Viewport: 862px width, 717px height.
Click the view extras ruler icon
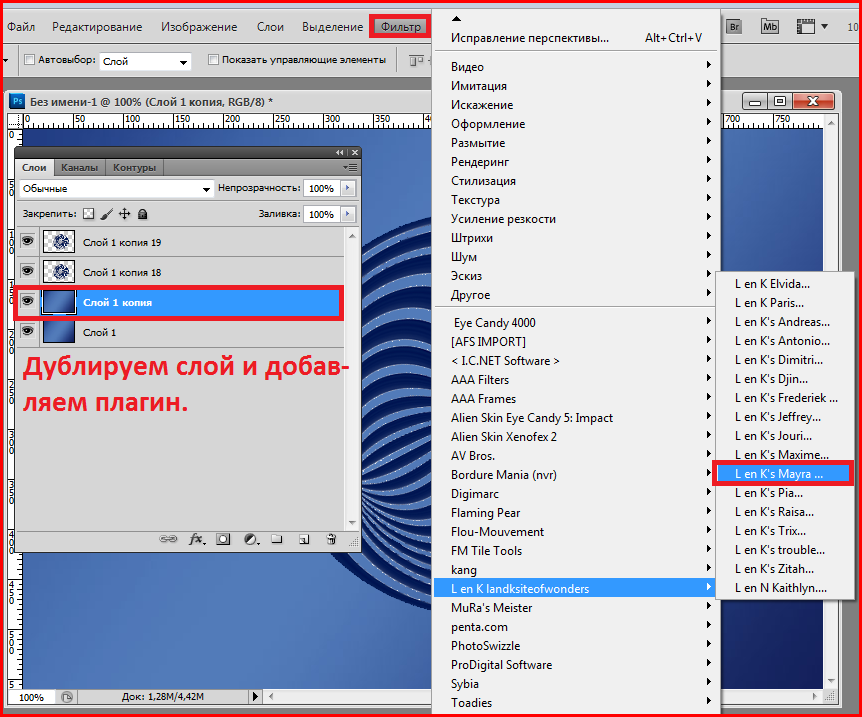click(x=805, y=26)
